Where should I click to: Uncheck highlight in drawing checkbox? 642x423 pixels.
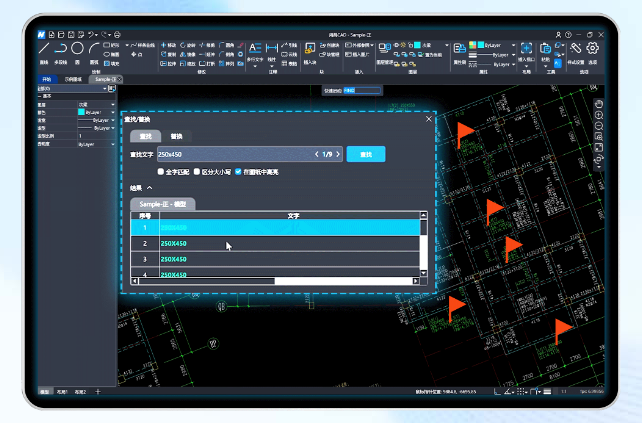tap(238, 171)
